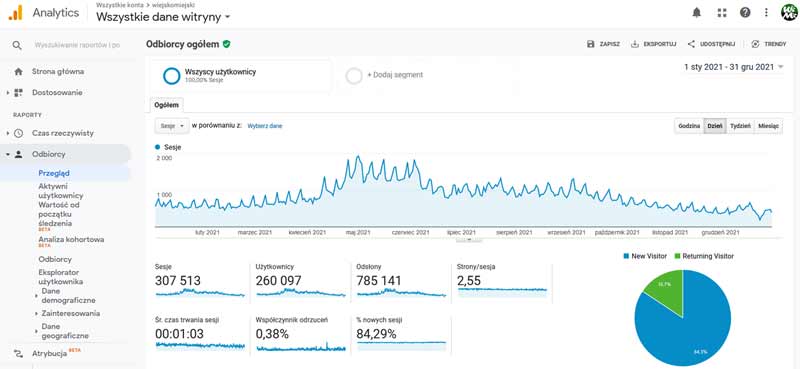Open the Google apps grid icon
The width and height of the screenshot is (800, 369).
coord(721,13)
